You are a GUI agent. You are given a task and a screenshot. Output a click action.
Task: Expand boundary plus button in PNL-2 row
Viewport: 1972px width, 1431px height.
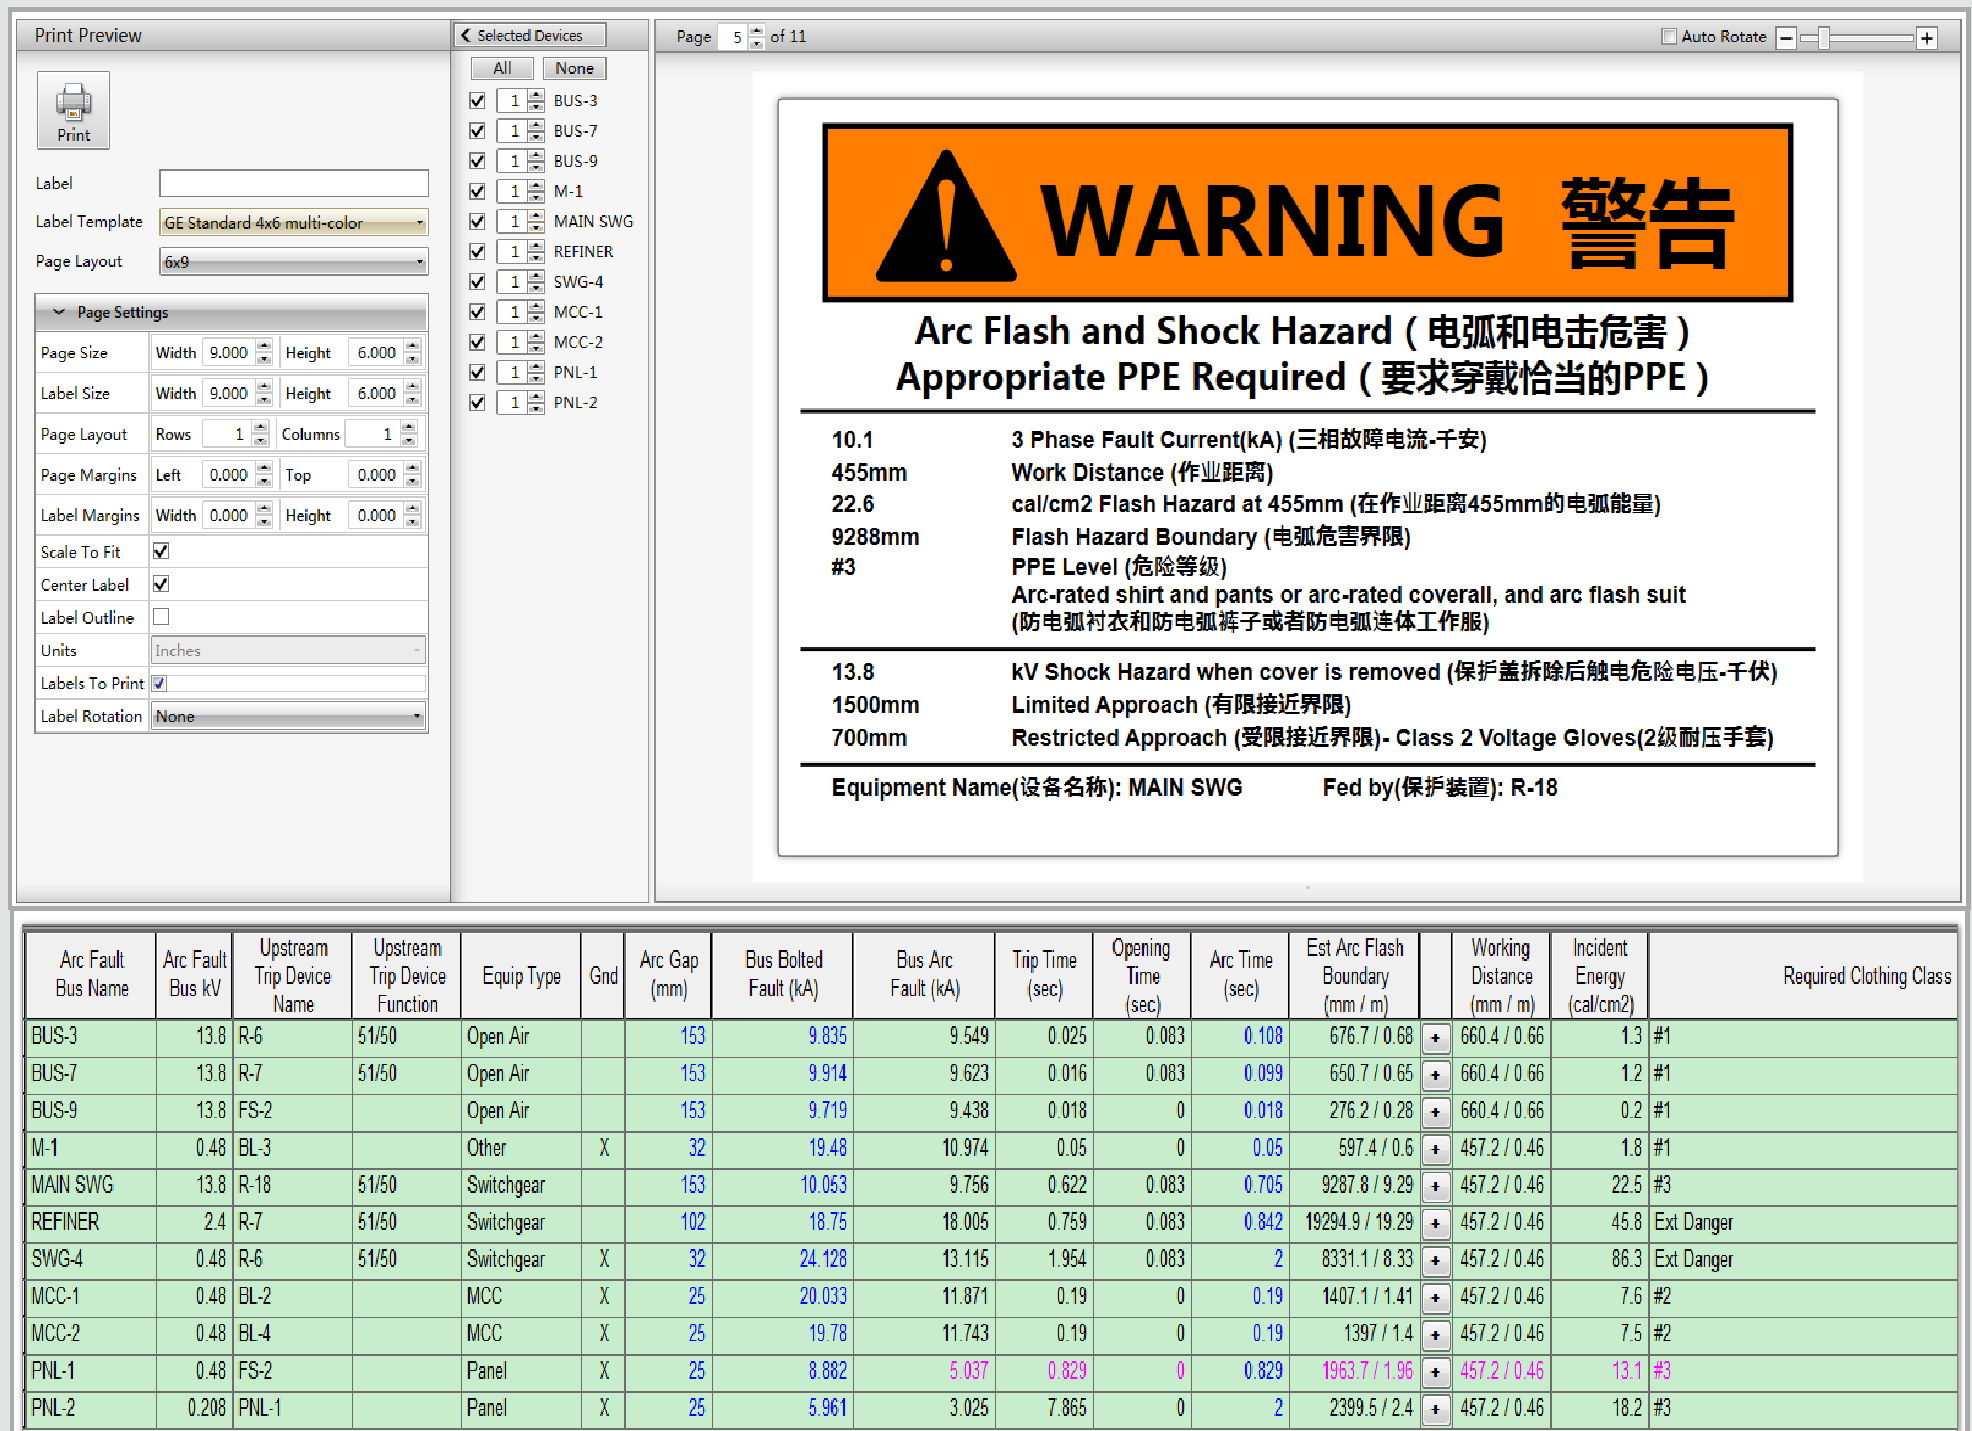(x=1435, y=1409)
